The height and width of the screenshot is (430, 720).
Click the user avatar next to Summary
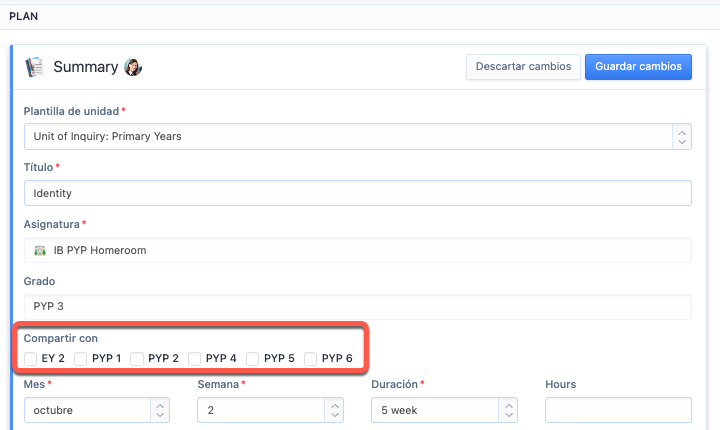(x=133, y=67)
